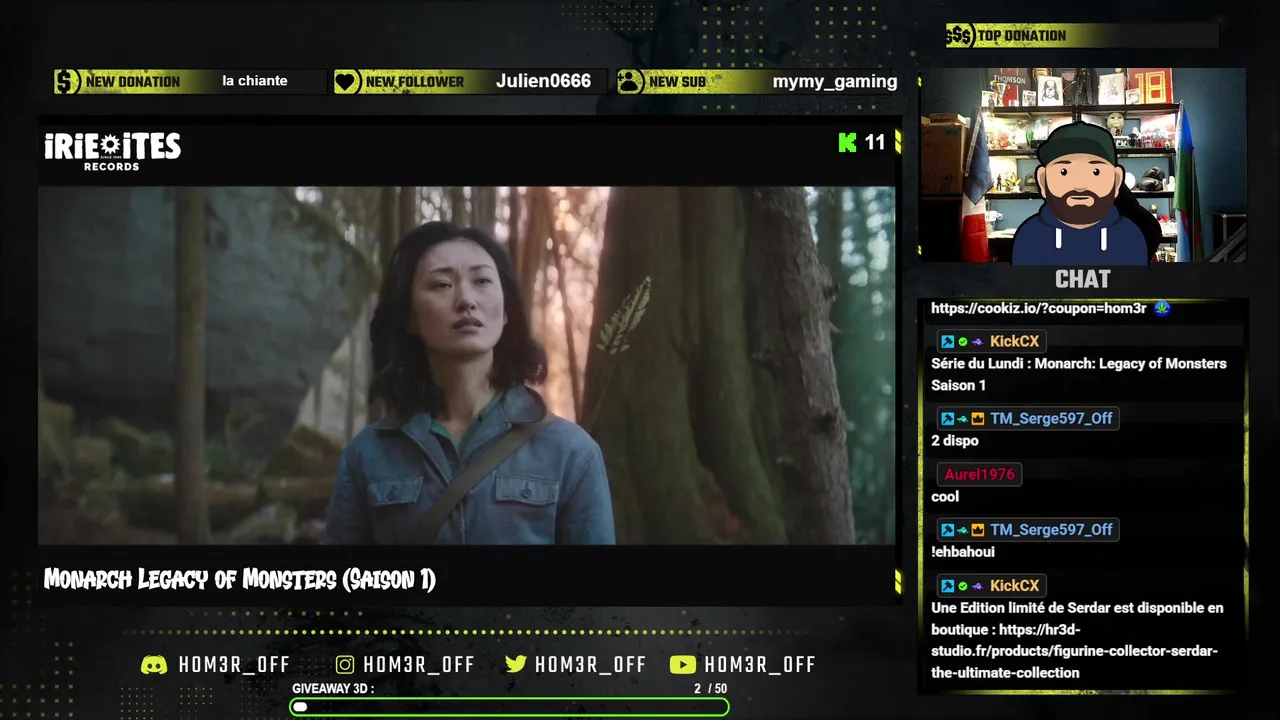
Task: Click the giveaway 3D progress bar
Action: pos(509,707)
